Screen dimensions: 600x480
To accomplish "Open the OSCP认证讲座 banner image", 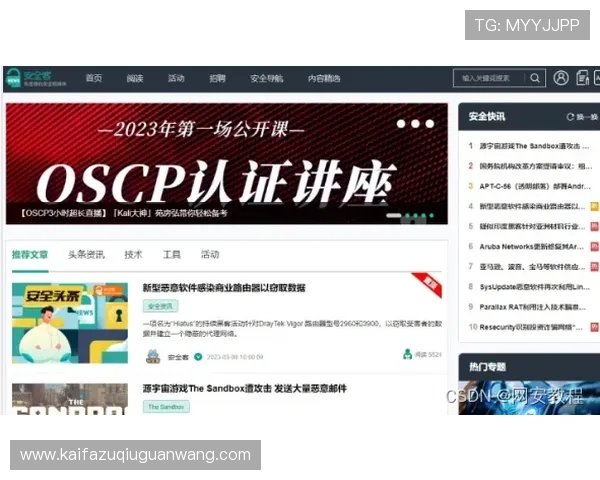I will pyautogui.click(x=227, y=163).
